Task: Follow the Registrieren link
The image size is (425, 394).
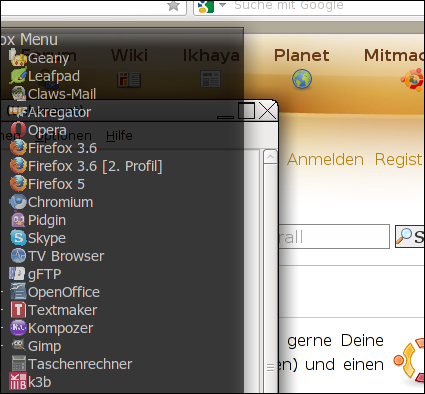Action: point(399,159)
